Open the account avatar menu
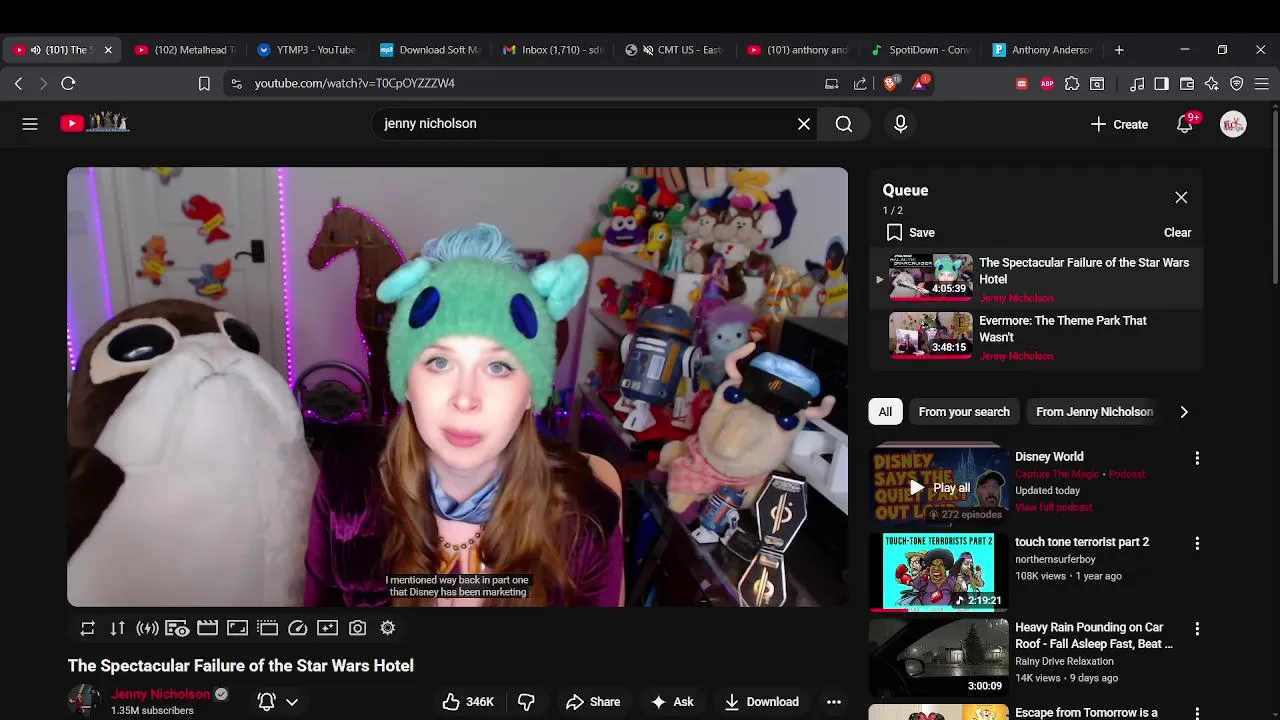 click(1233, 124)
